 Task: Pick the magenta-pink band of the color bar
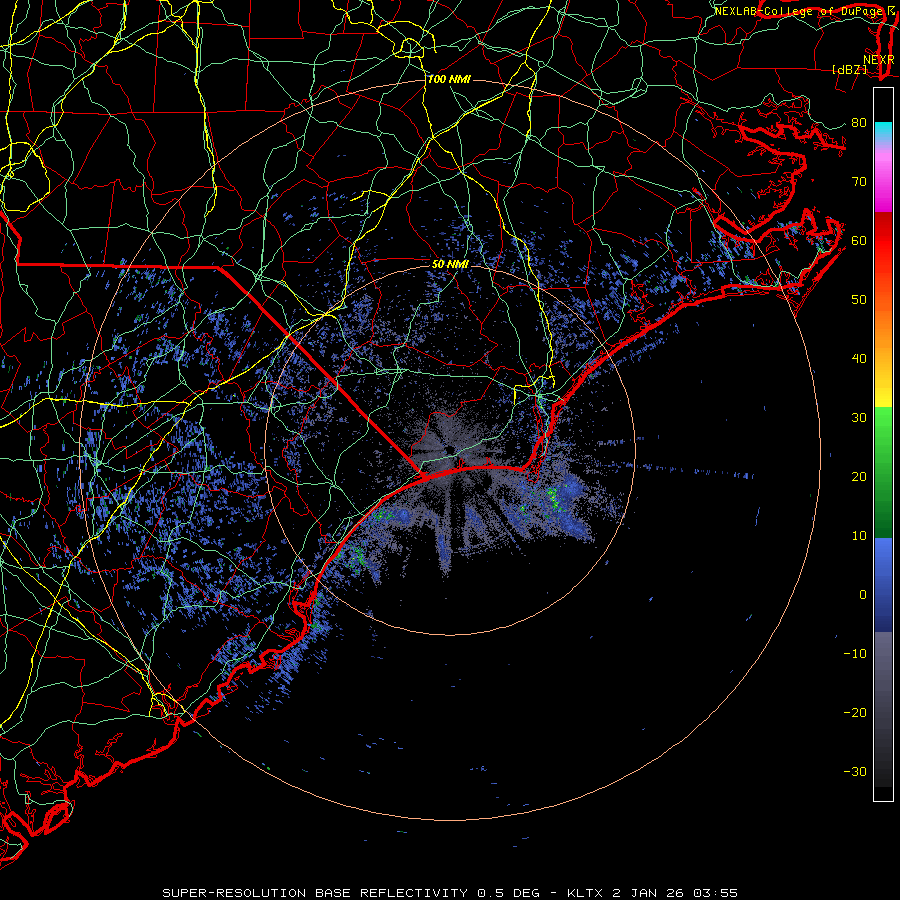coord(883,178)
